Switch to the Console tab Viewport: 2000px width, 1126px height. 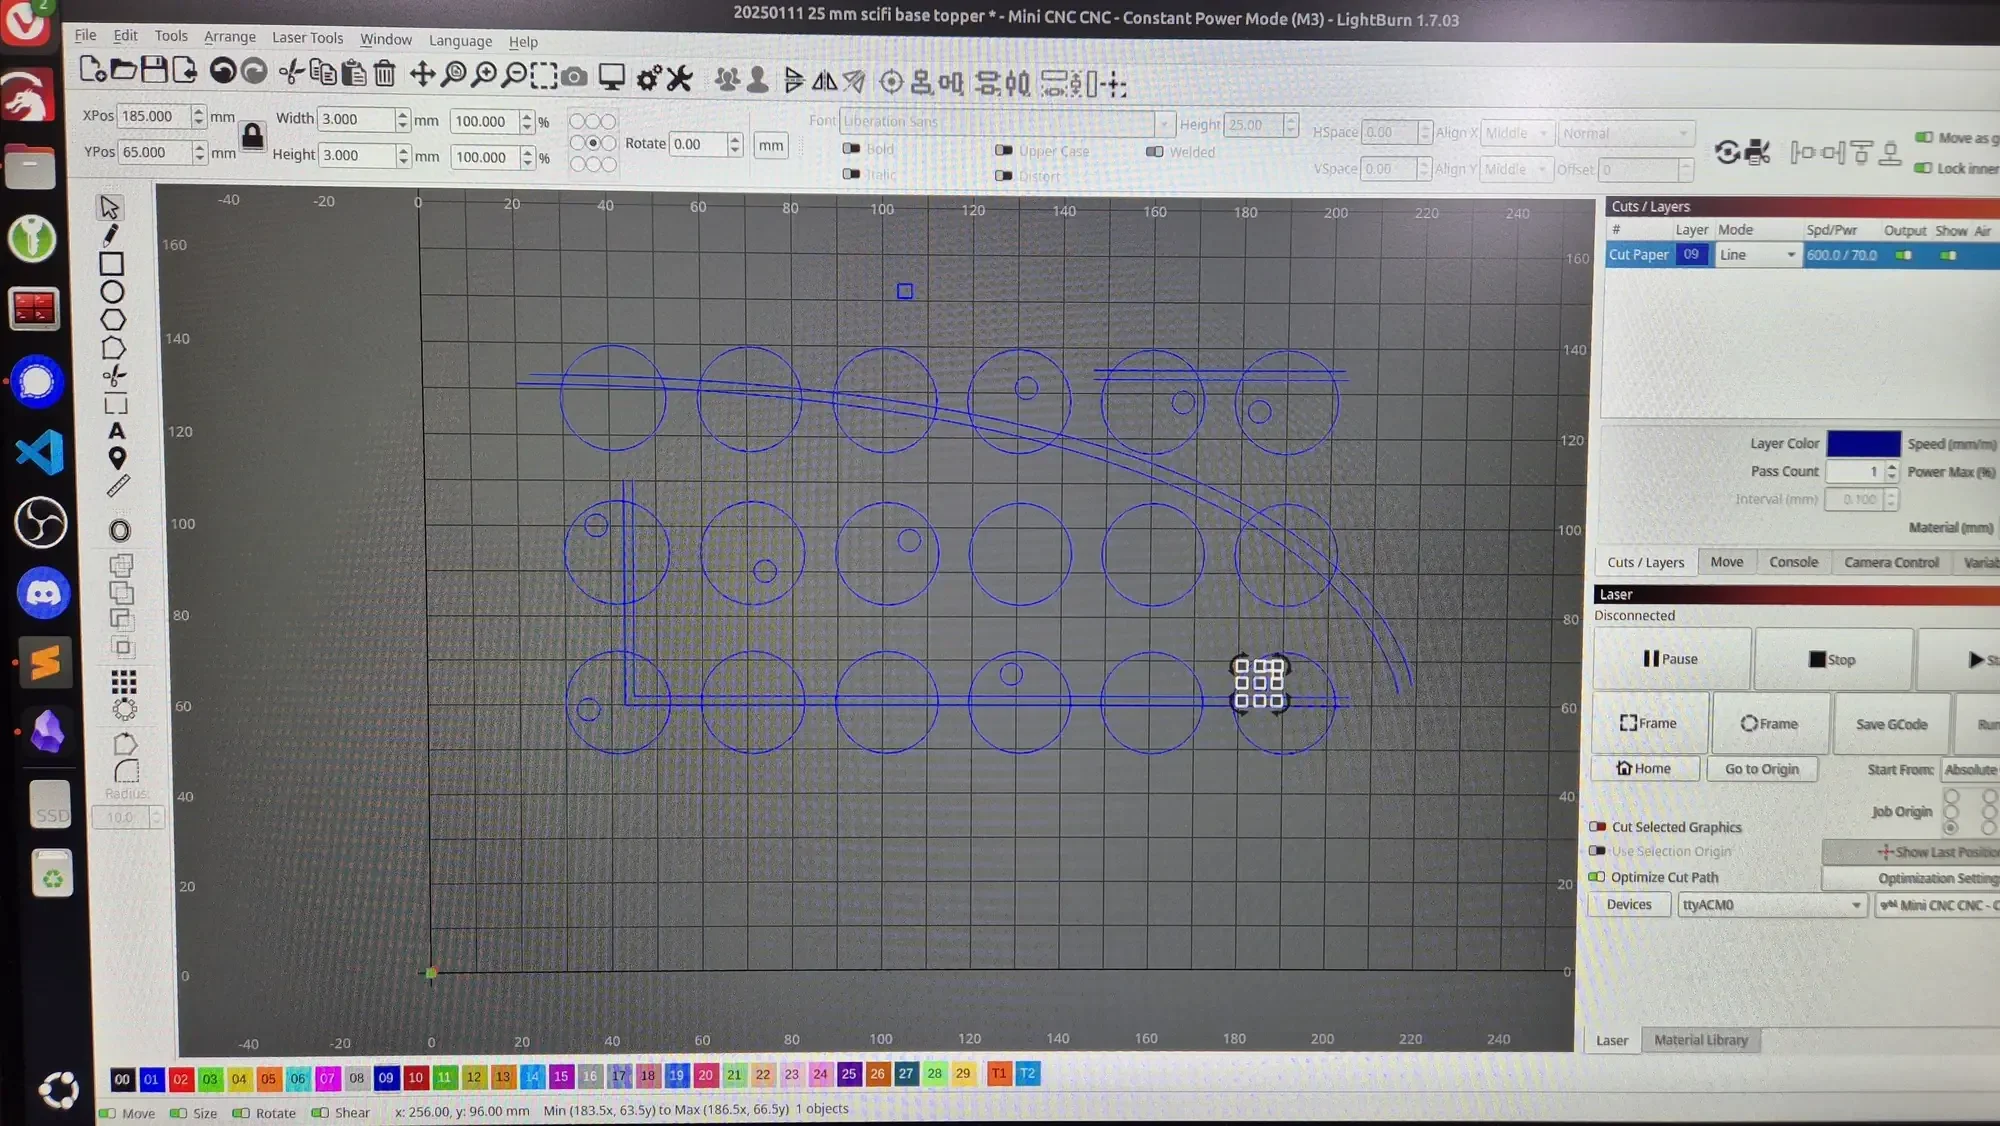[1793, 562]
